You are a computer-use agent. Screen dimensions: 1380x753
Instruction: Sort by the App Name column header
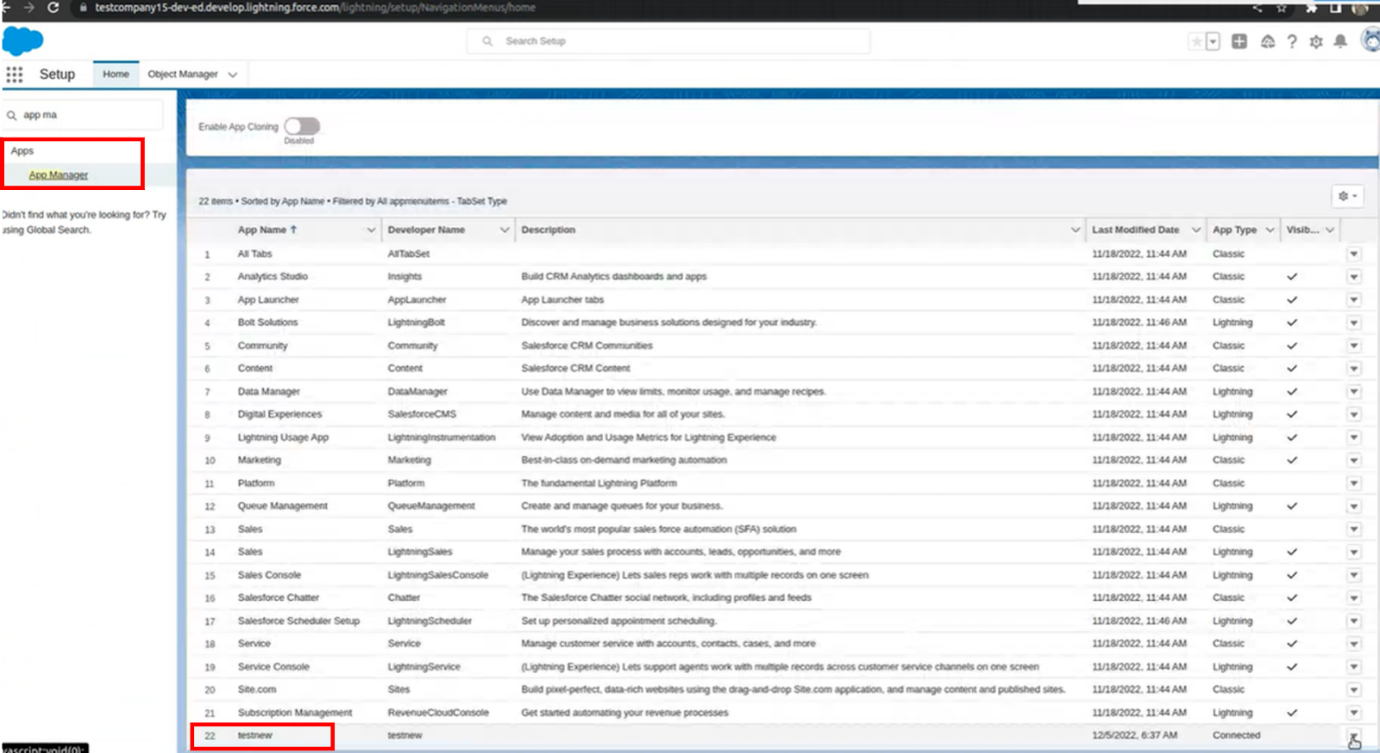pos(262,230)
